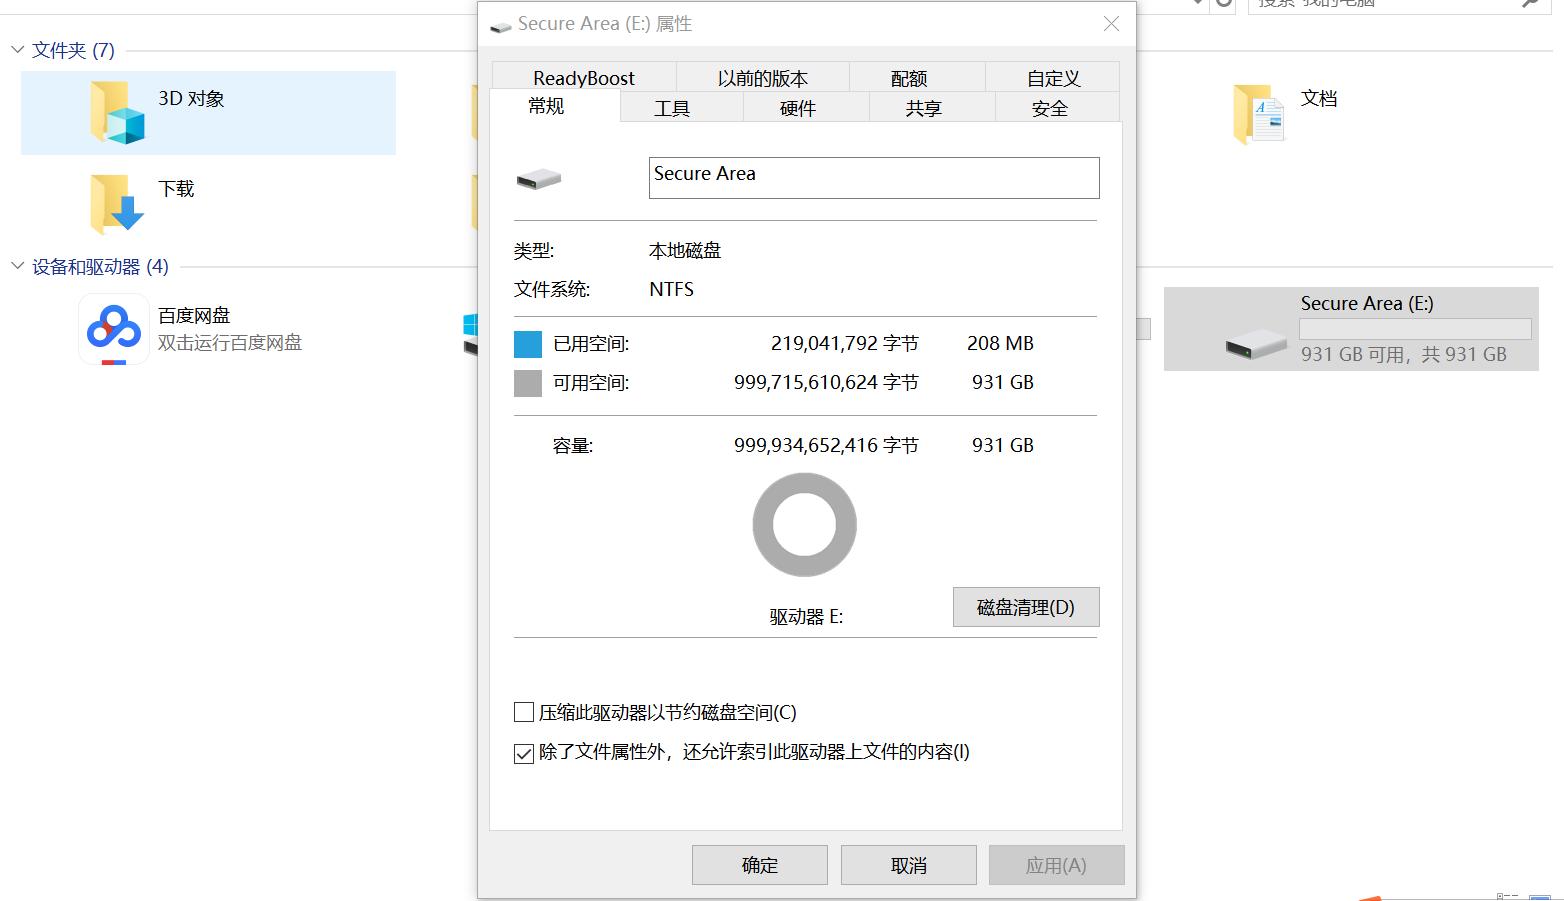The width and height of the screenshot is (1564, 901).
Task: Click the disk usage pie chart
Action: (804, 524)
